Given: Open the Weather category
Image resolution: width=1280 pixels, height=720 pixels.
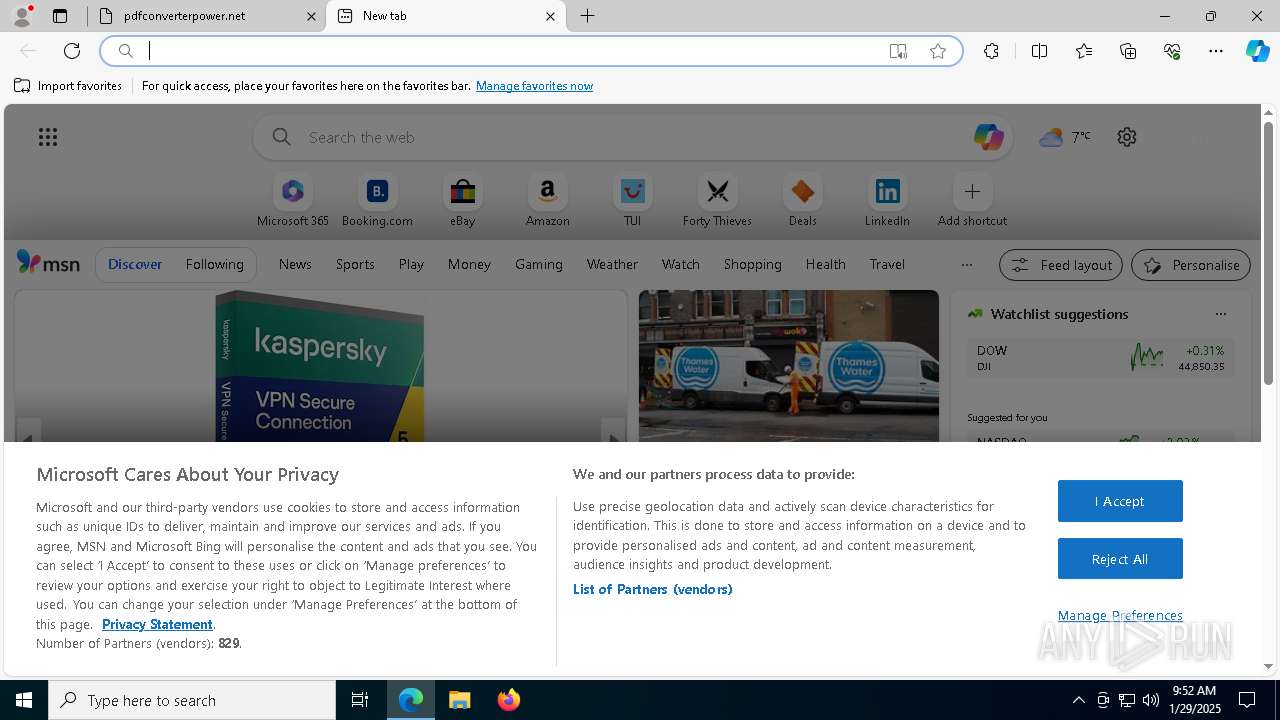Looking at the screenshot, I should (612, 264).
